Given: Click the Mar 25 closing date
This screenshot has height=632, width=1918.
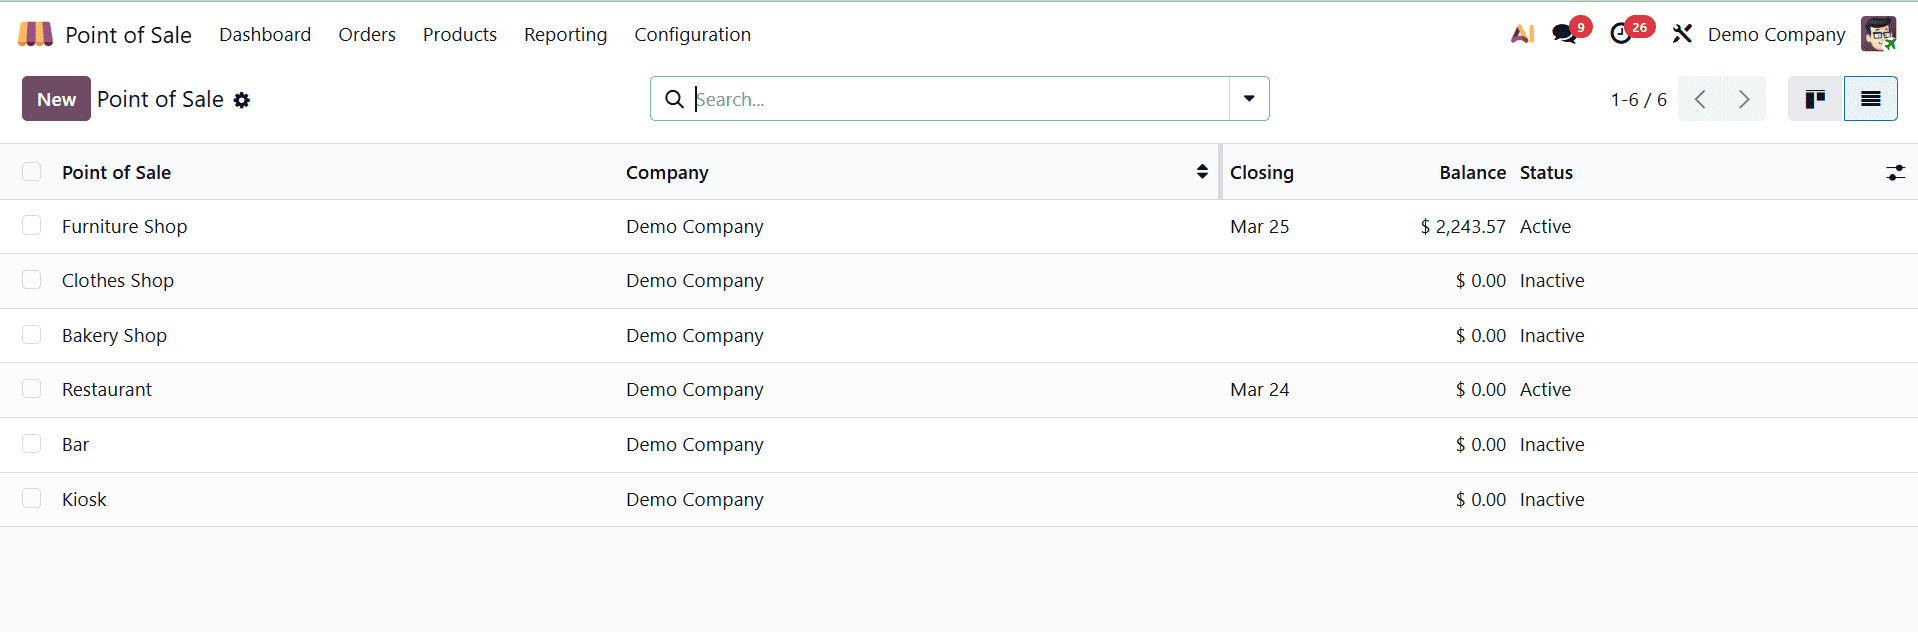Looking at the screenshot, I should pyautogui.click(x=1259, y=226).
